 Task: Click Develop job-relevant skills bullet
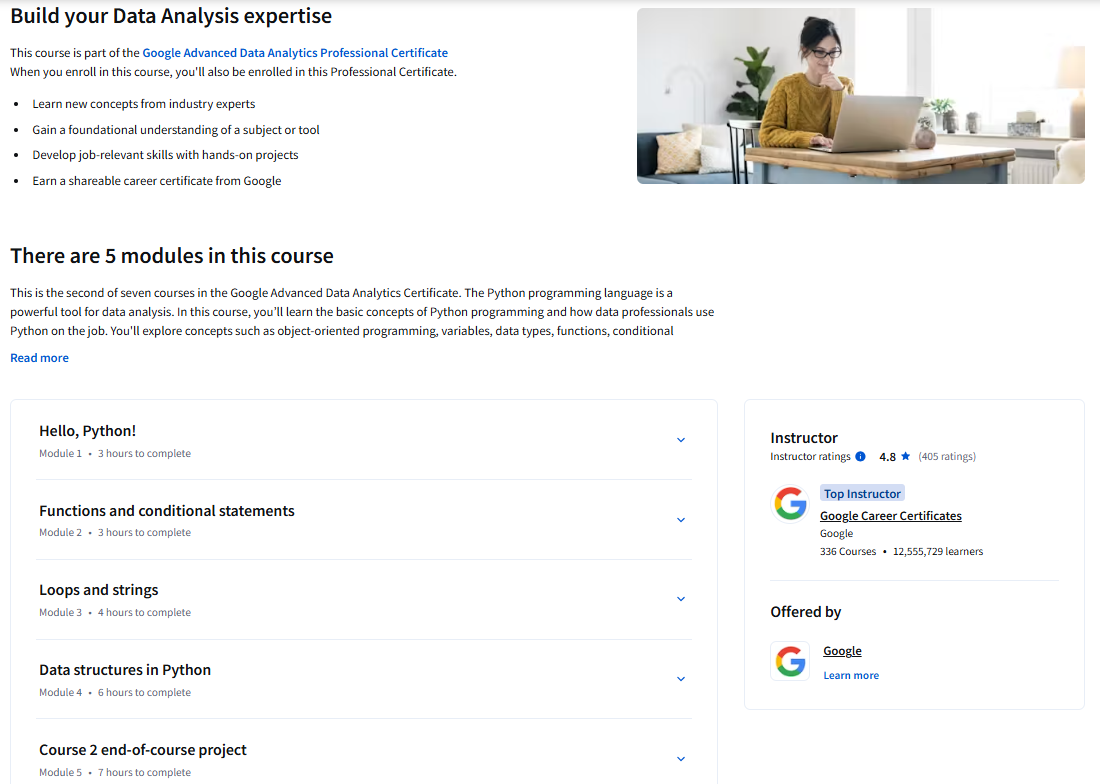(x=166, y=155)
